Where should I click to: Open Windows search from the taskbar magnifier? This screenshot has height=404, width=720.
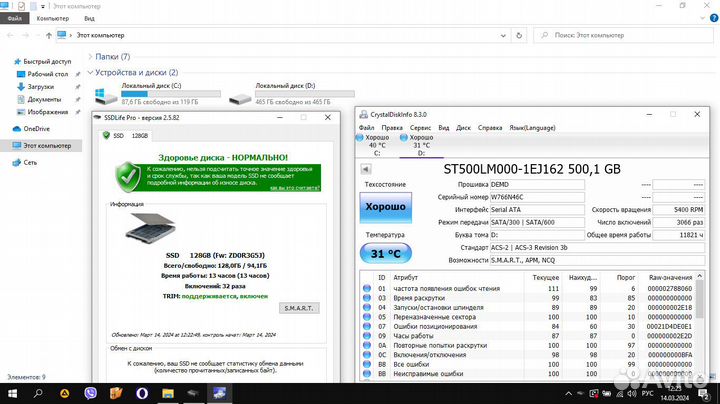(x=38, y=393)
